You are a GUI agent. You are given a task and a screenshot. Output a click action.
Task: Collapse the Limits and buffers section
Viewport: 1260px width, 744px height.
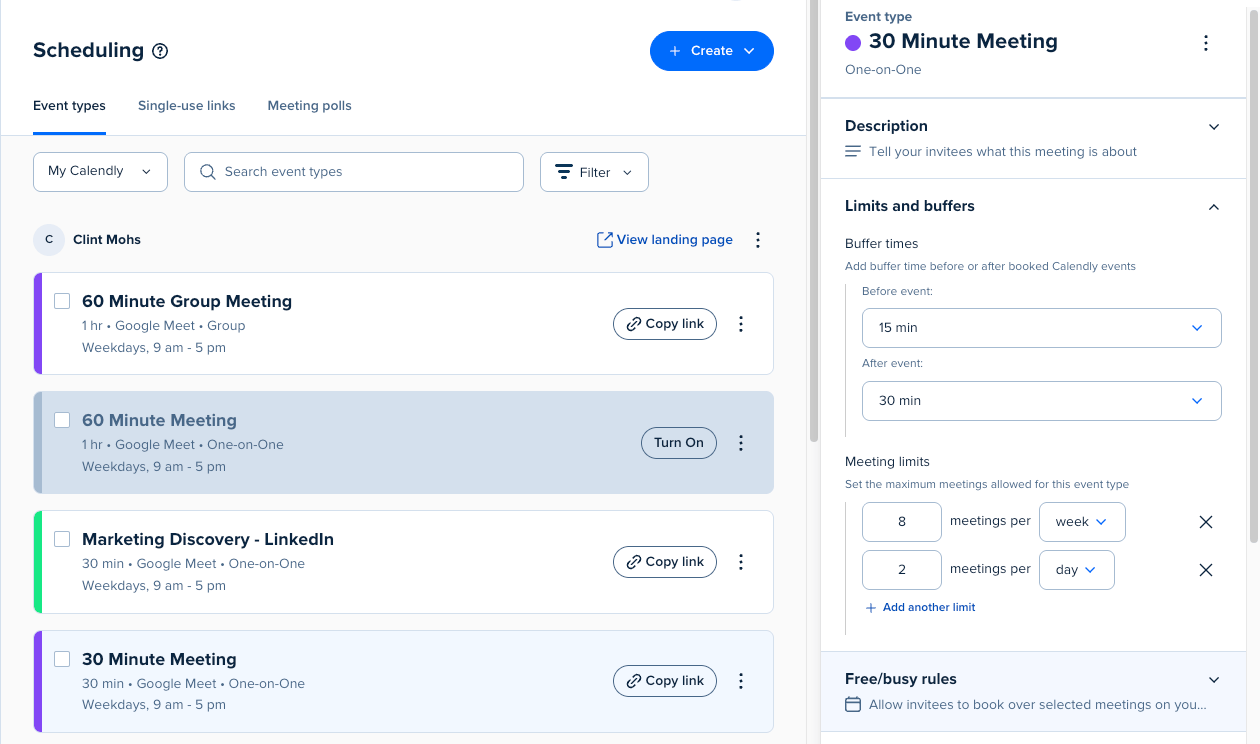1213,207
